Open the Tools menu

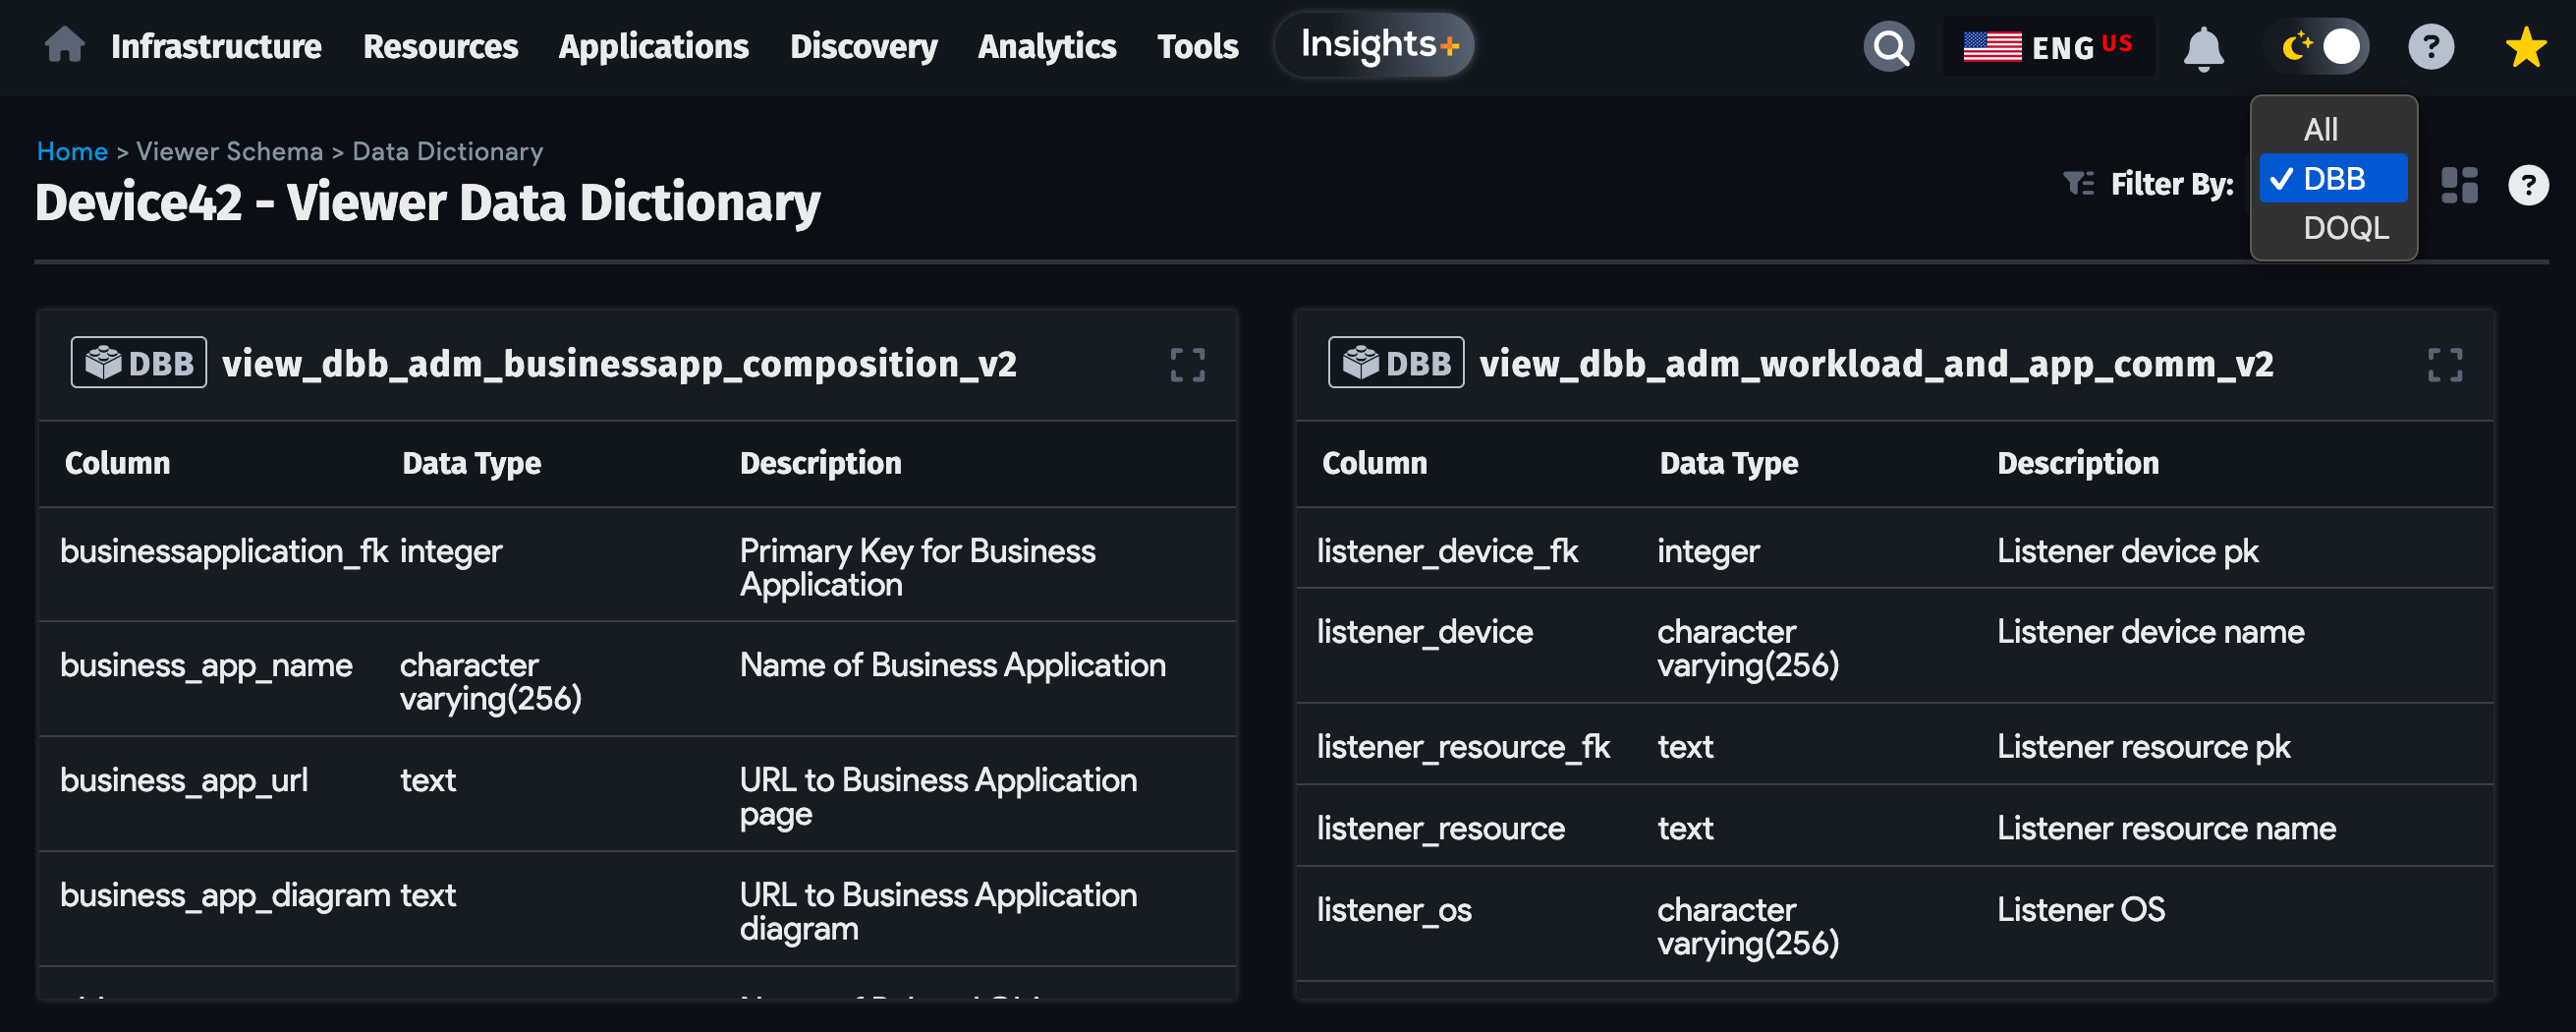[1197, 47]
